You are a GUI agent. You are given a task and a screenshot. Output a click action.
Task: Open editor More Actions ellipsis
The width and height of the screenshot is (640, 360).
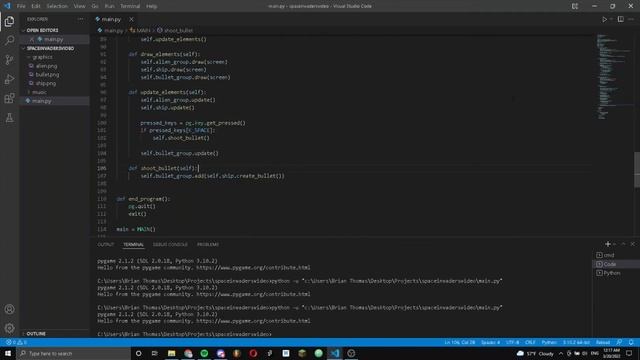(631, 19)
